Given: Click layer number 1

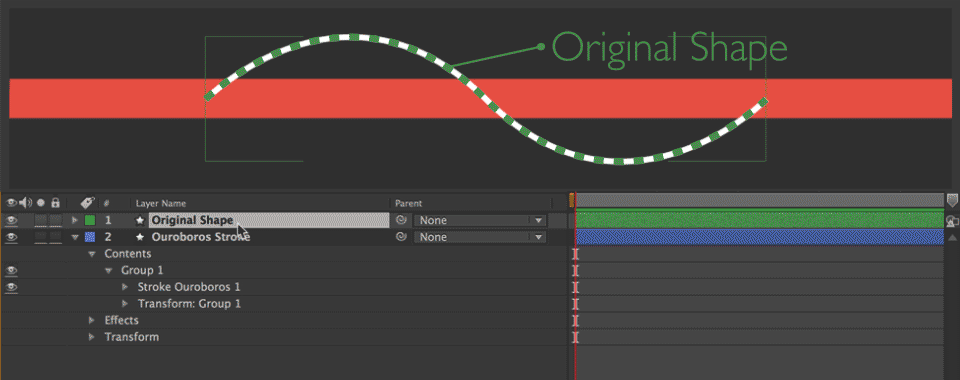Looking at the screenshot, I should tap(108, 220).
